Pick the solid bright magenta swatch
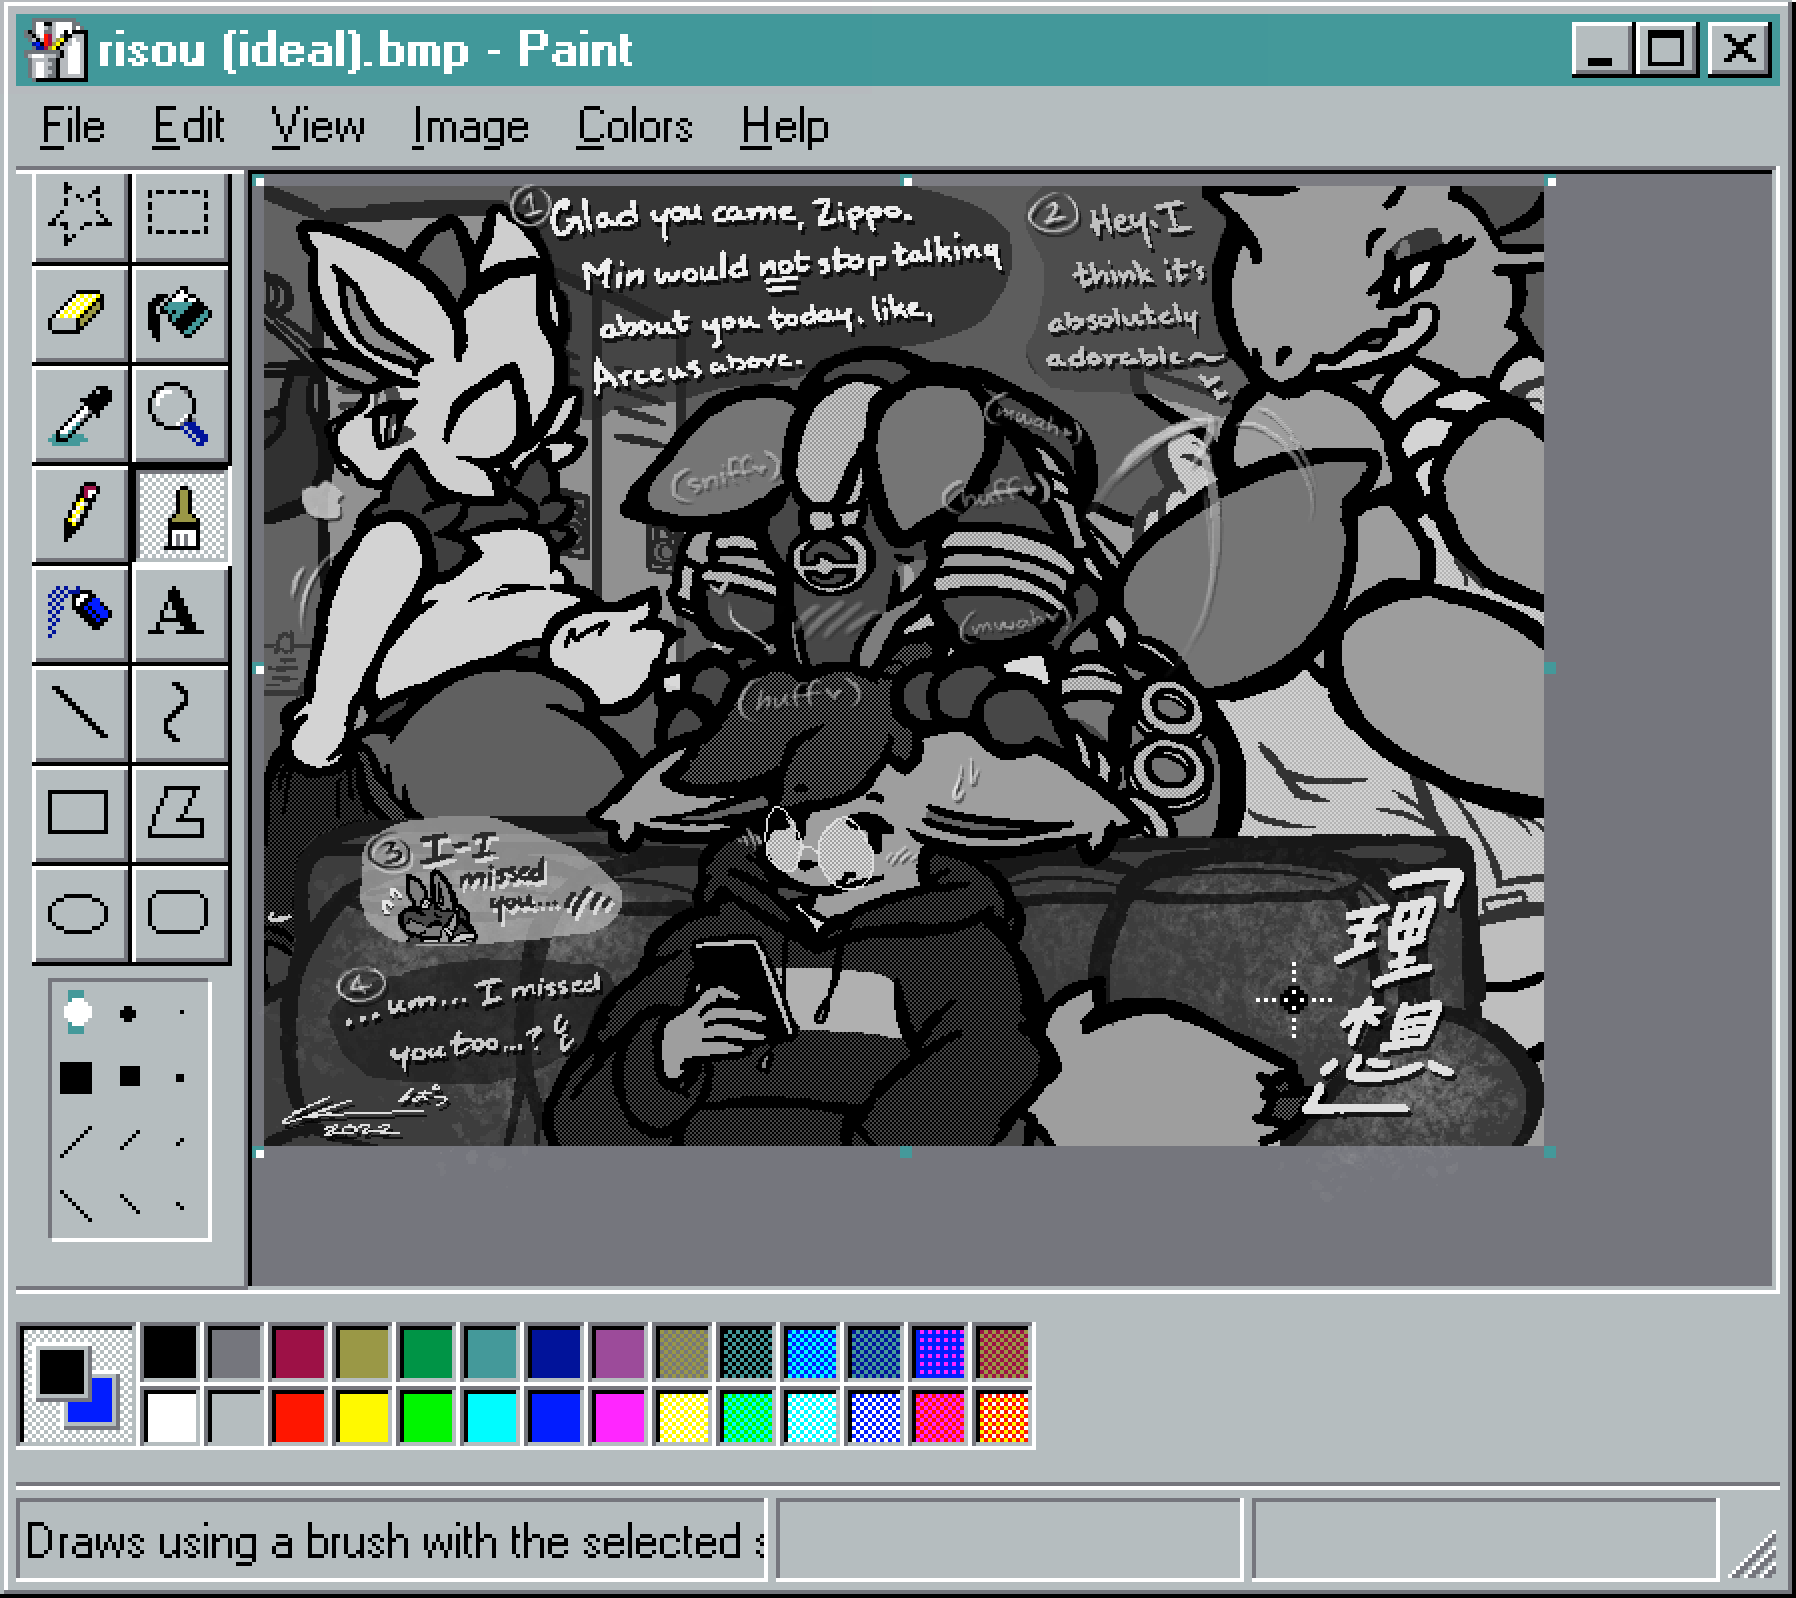Screen dimensions: 1796x1598 [619, 1416]
